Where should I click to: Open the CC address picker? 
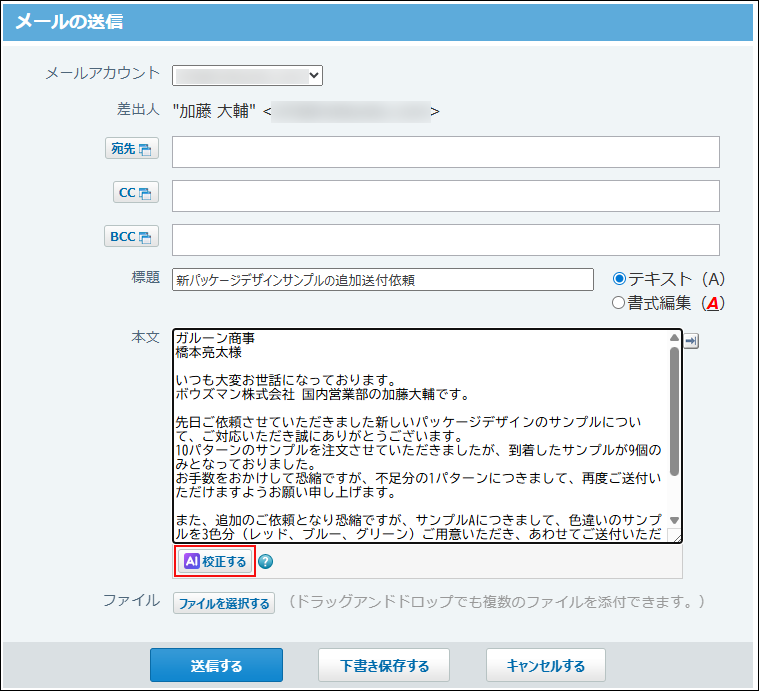pyautogui.click(x=131, y=193)
